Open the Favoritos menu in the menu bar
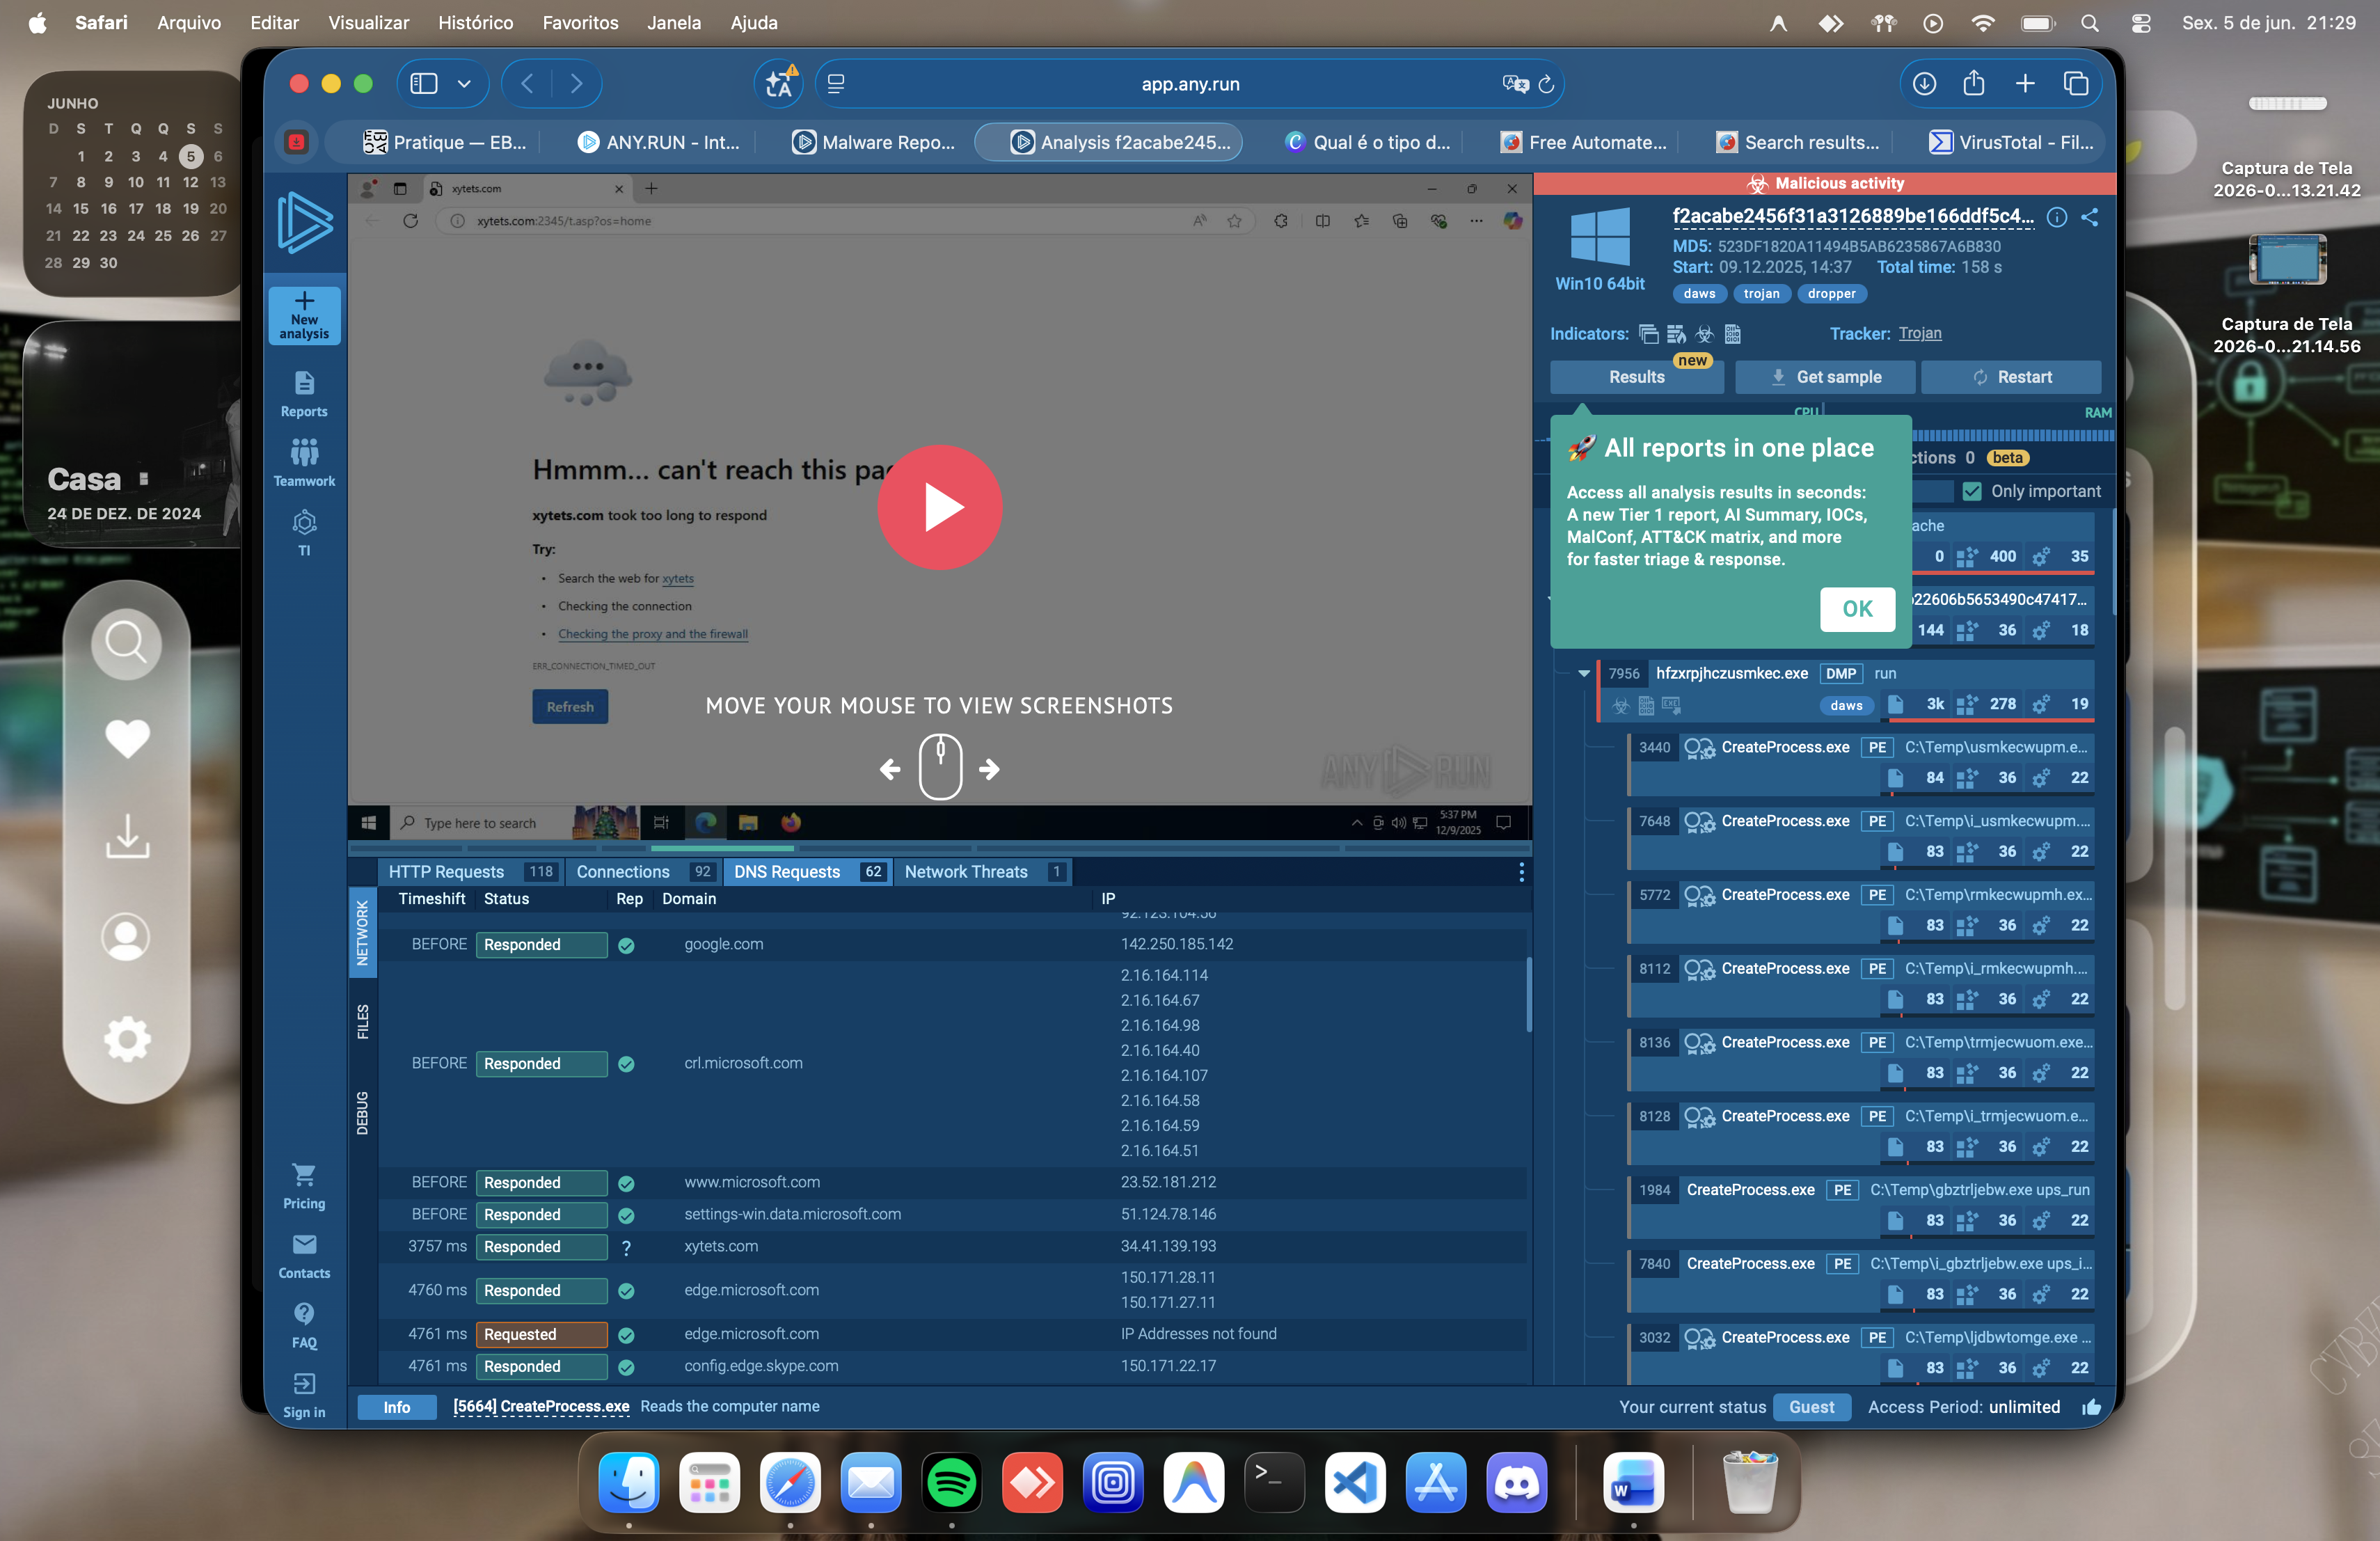This screenshot has height=1541, width=2380. [x=580, y=23]
